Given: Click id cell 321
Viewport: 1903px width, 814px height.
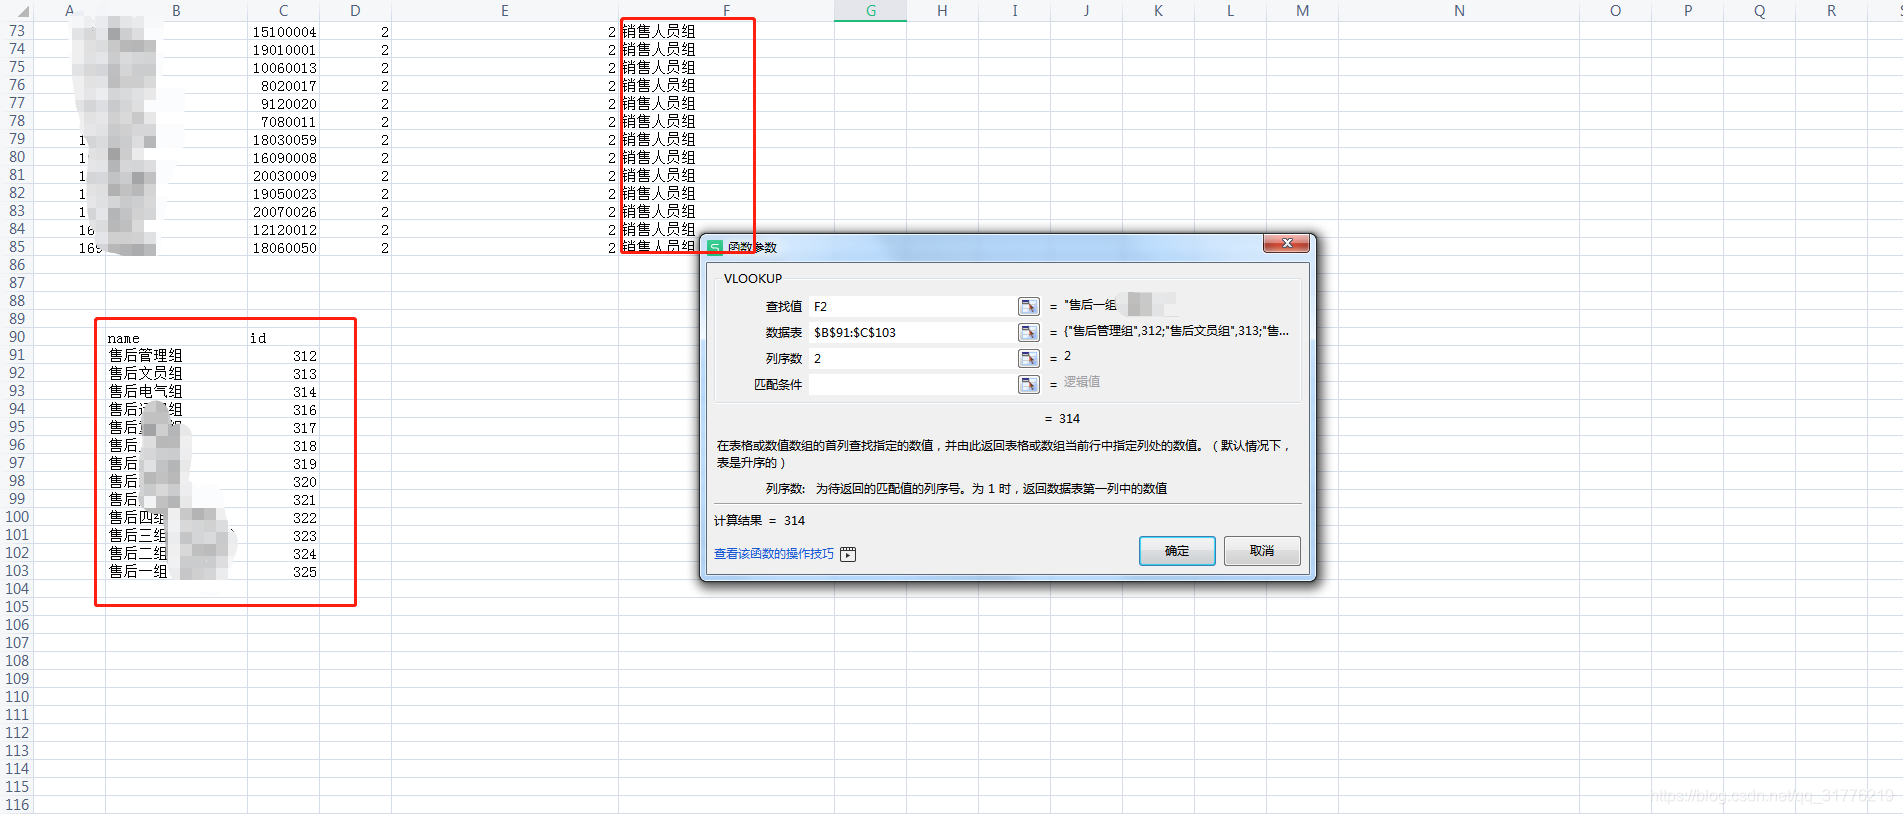Looking at the screenshot, I should [283, 500].
